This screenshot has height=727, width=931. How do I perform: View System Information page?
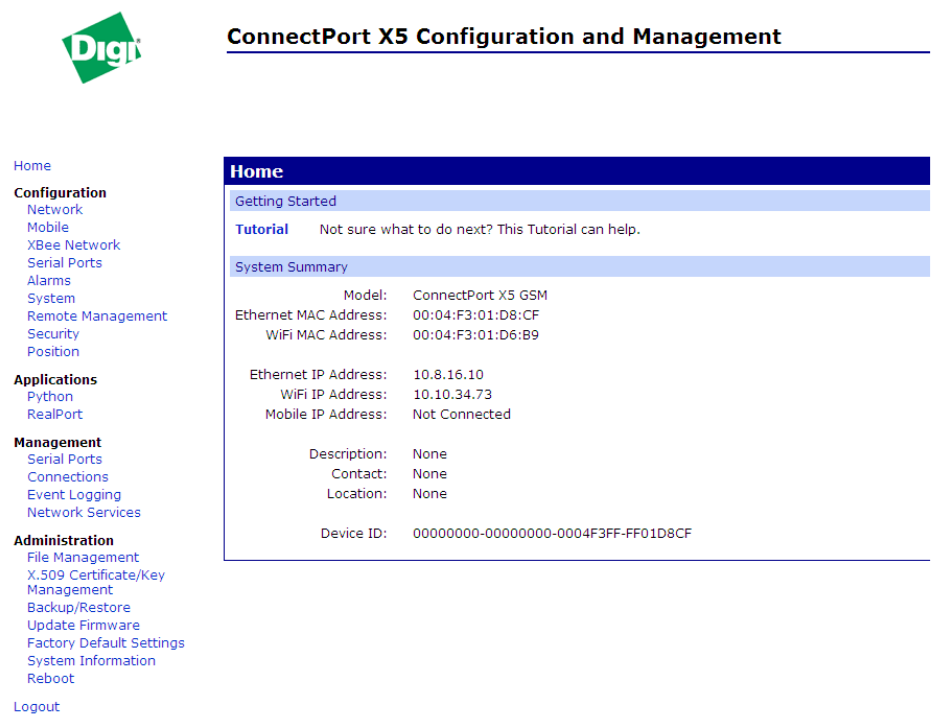pos(91,662)
